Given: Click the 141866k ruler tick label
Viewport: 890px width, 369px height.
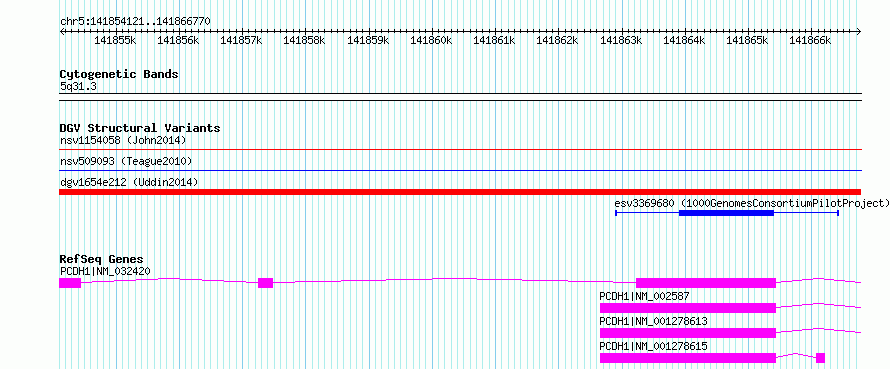Looking at the screenshot, I should (x=811, y=40).
